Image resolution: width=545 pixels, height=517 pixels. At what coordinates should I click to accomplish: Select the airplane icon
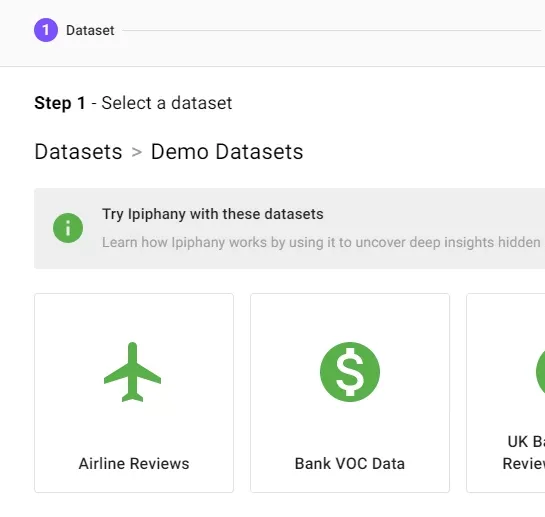tap(132, 372)
